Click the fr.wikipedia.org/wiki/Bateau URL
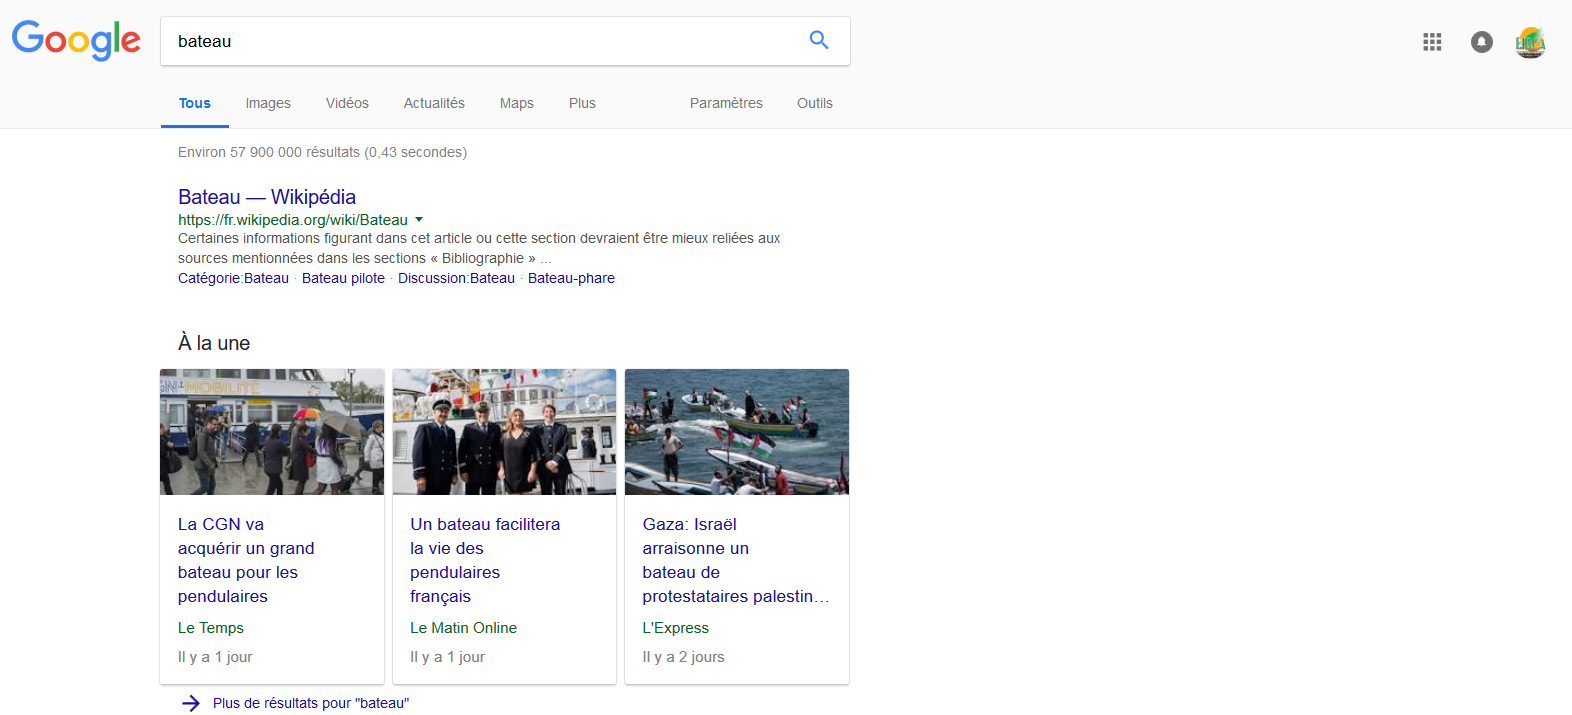Screen dimensions: 1572x715 293,220
